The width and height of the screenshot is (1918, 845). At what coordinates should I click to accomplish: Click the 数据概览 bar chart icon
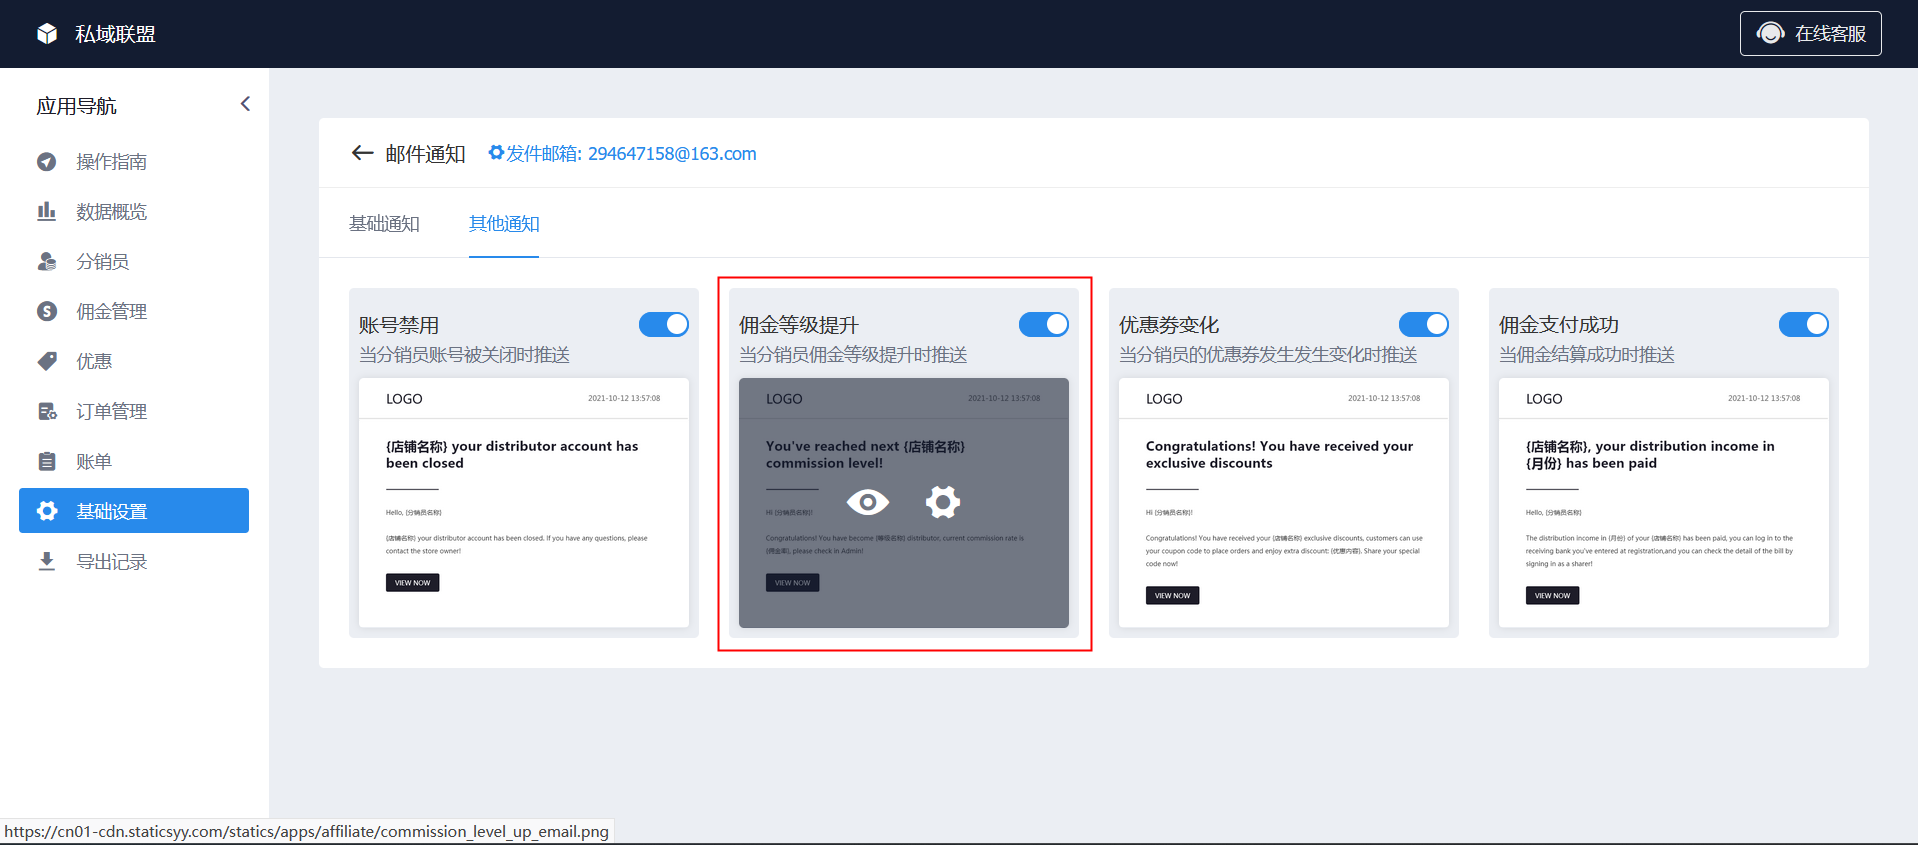[47, 211]
